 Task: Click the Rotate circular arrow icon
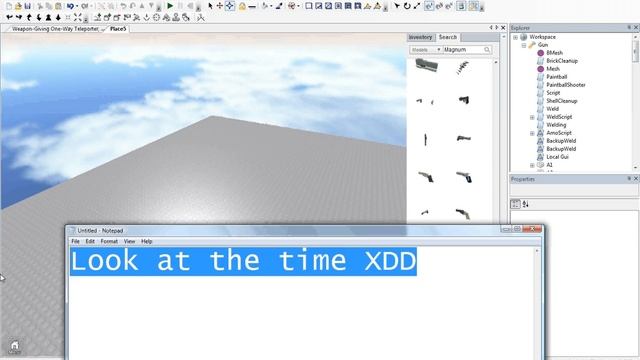pos(407,6)
